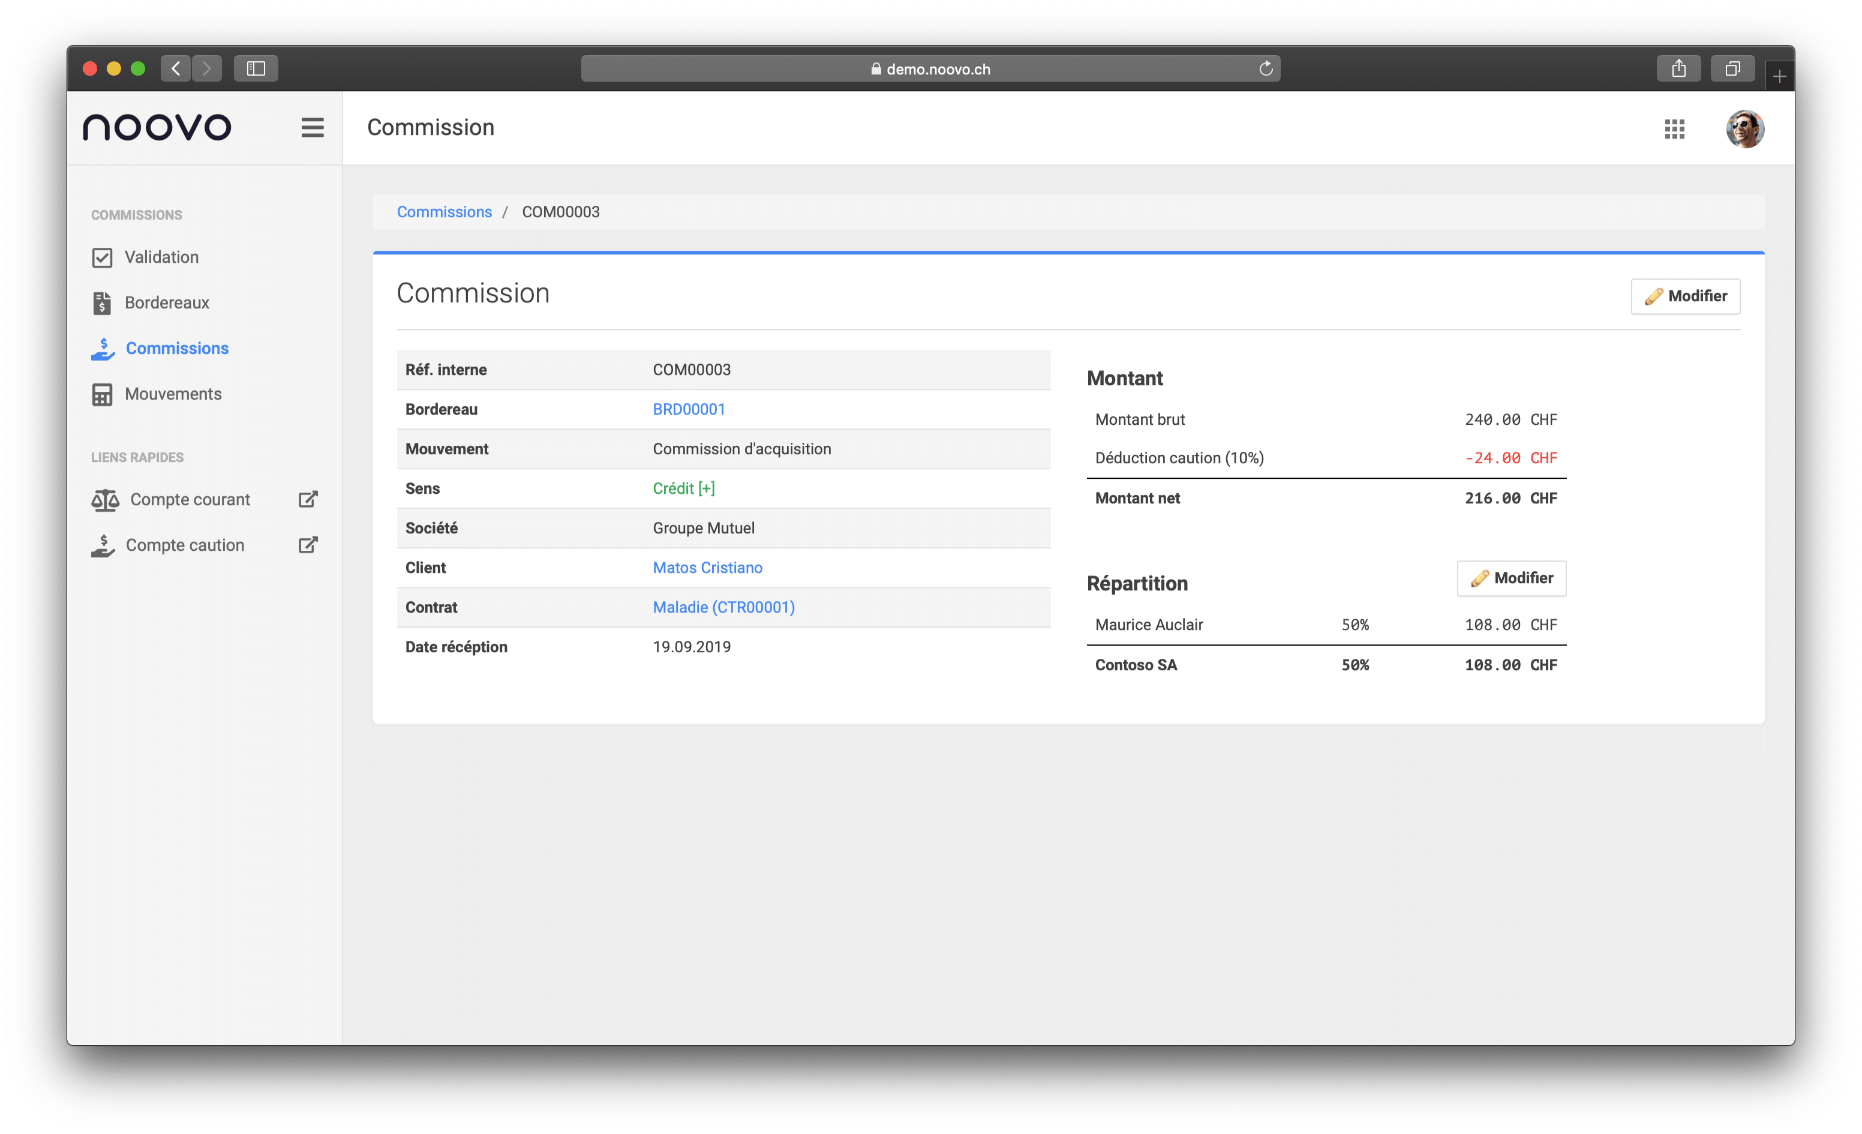Open client Matos Cristiano link

point(707,568)
